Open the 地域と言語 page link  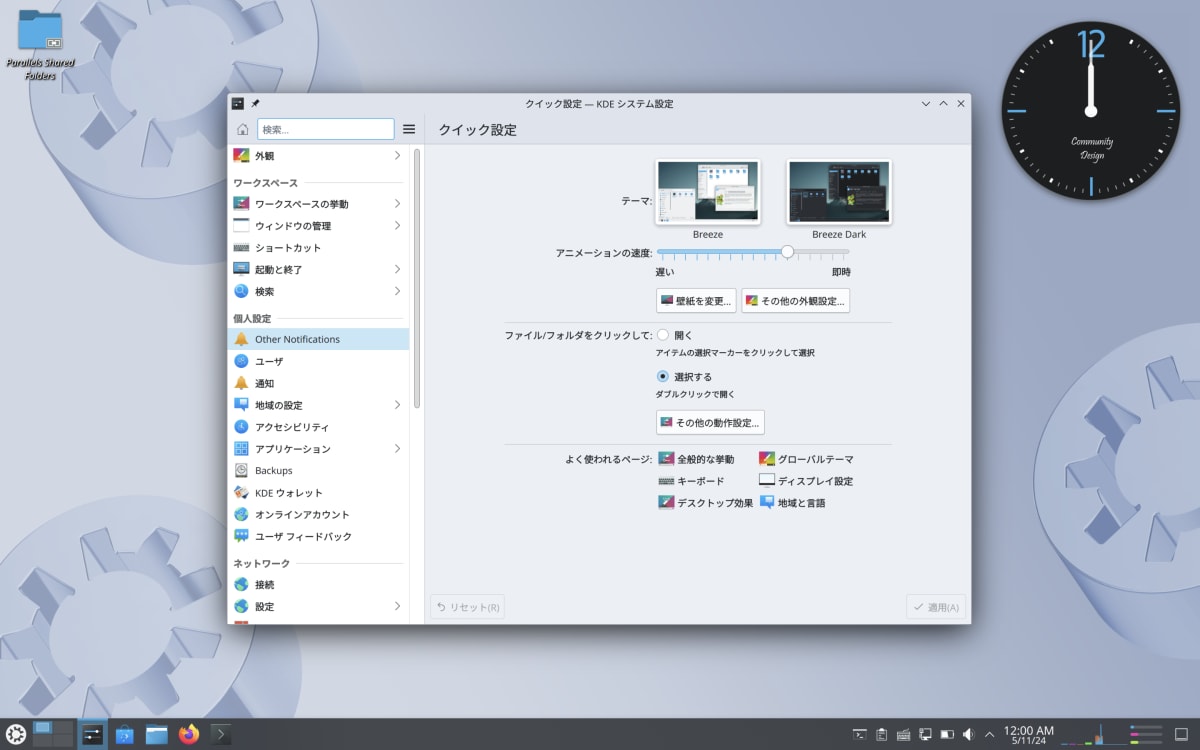pos(792,503)
